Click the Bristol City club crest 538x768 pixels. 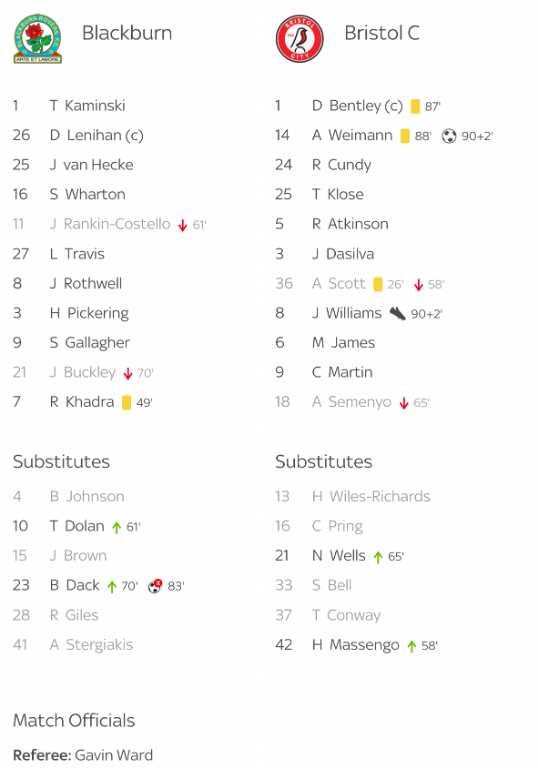click(x=300, y=38)
